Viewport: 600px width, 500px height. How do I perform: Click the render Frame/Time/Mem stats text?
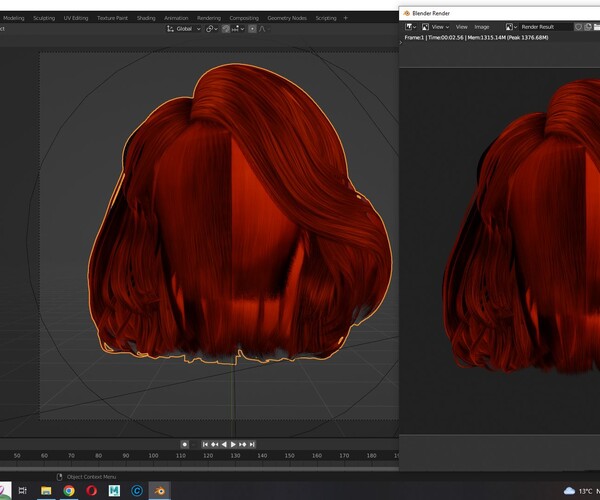coord(476,37)
